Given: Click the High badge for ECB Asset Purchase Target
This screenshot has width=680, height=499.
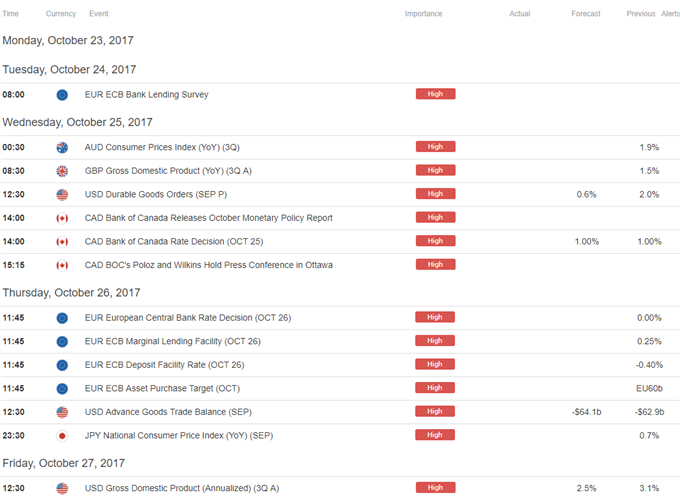Looking at the screenshot, I should click(x=435, y=388).
